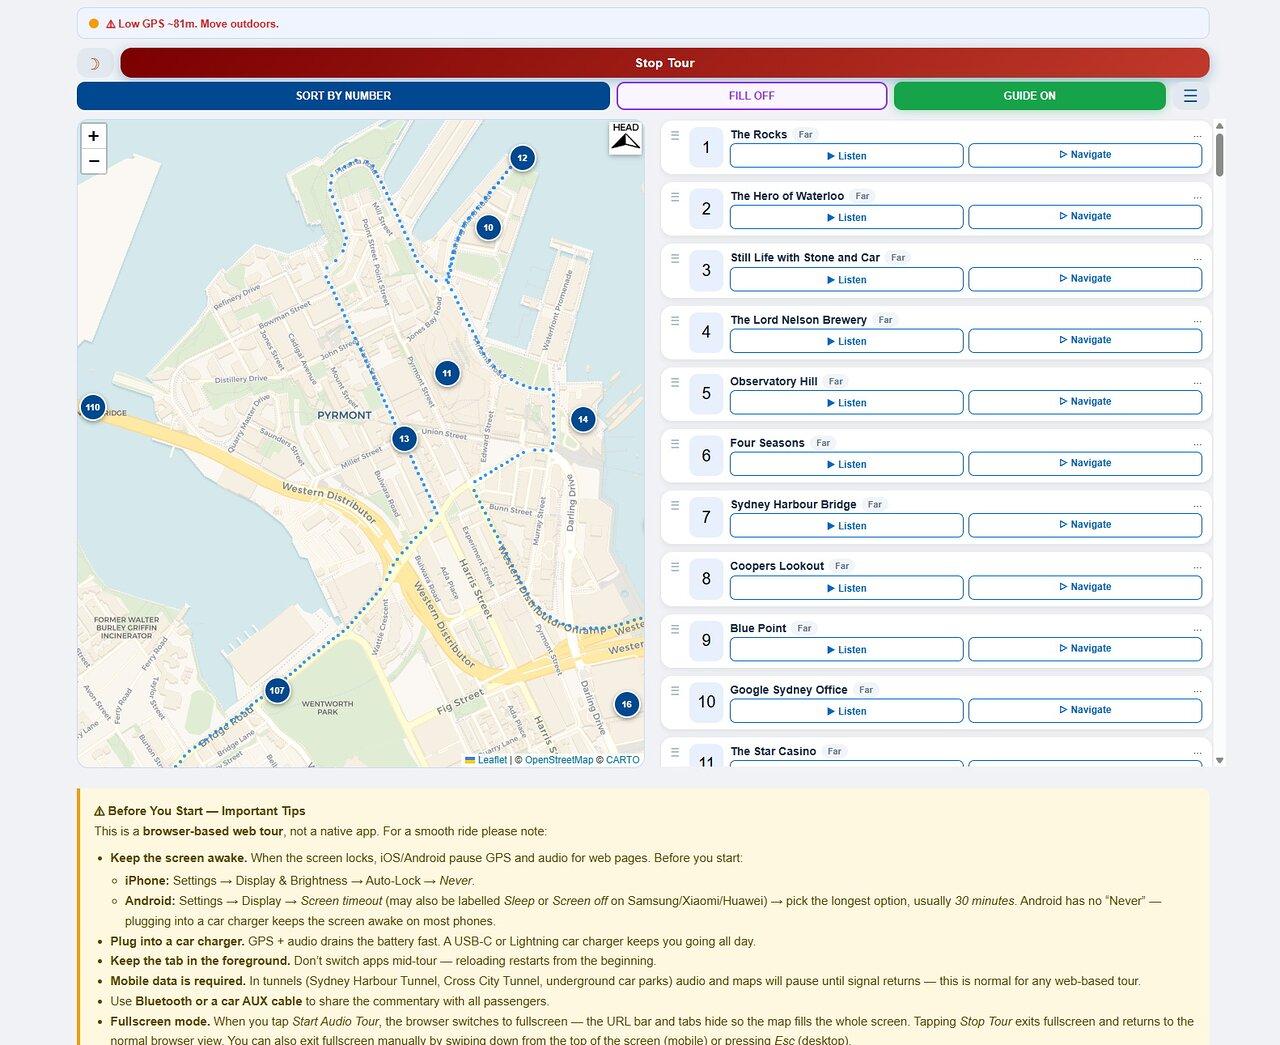Screen dimensions: 1280x1045
Task: Select map marker 12
Action: [x=522, y=158]
